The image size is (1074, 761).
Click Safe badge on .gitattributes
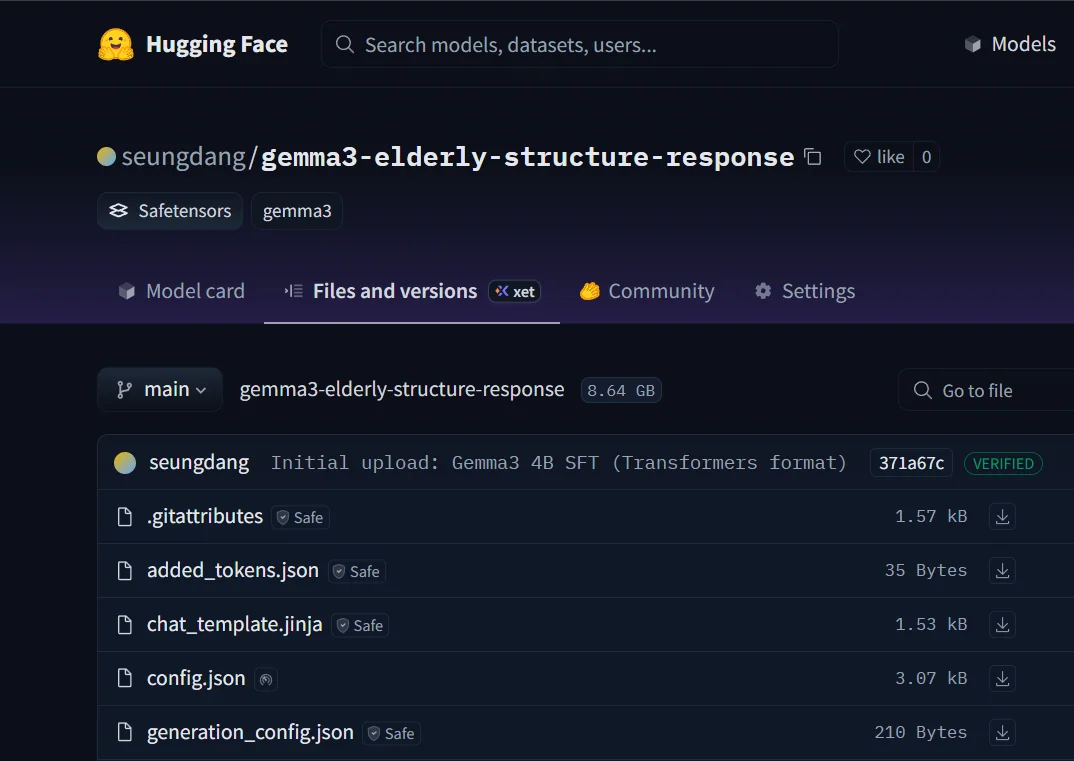pos(301,517)
